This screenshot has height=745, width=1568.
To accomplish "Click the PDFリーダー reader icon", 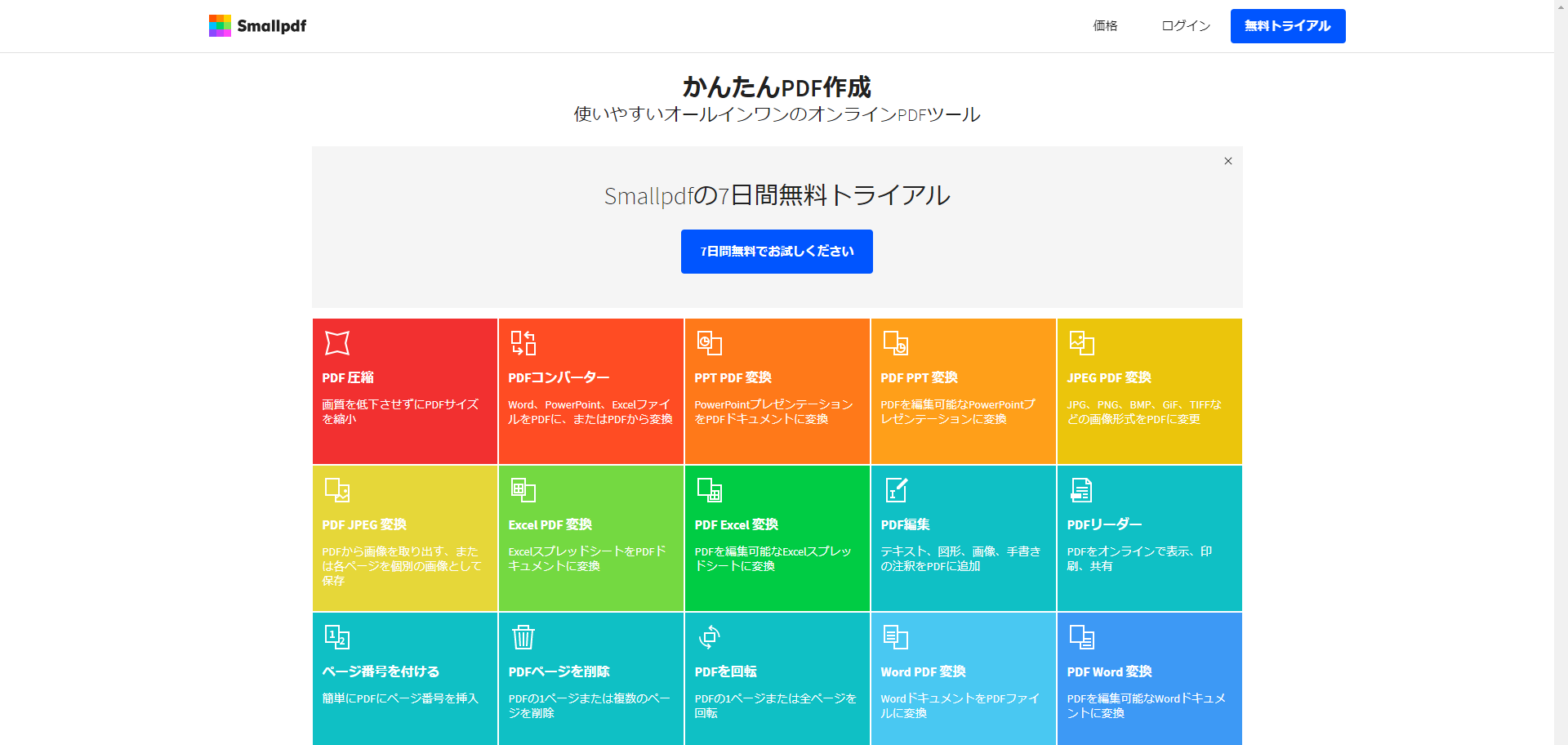I will coord(1081,490).
